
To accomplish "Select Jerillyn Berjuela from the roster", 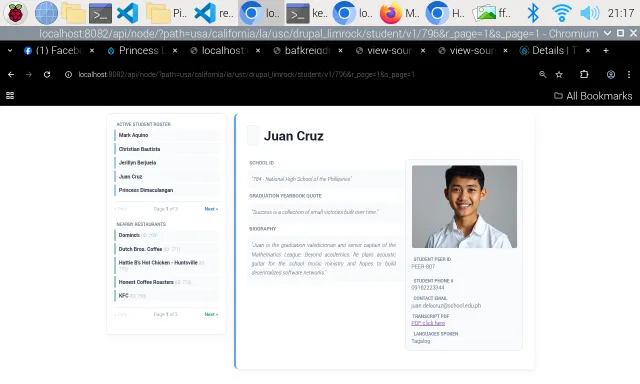I will pos(167,162).
